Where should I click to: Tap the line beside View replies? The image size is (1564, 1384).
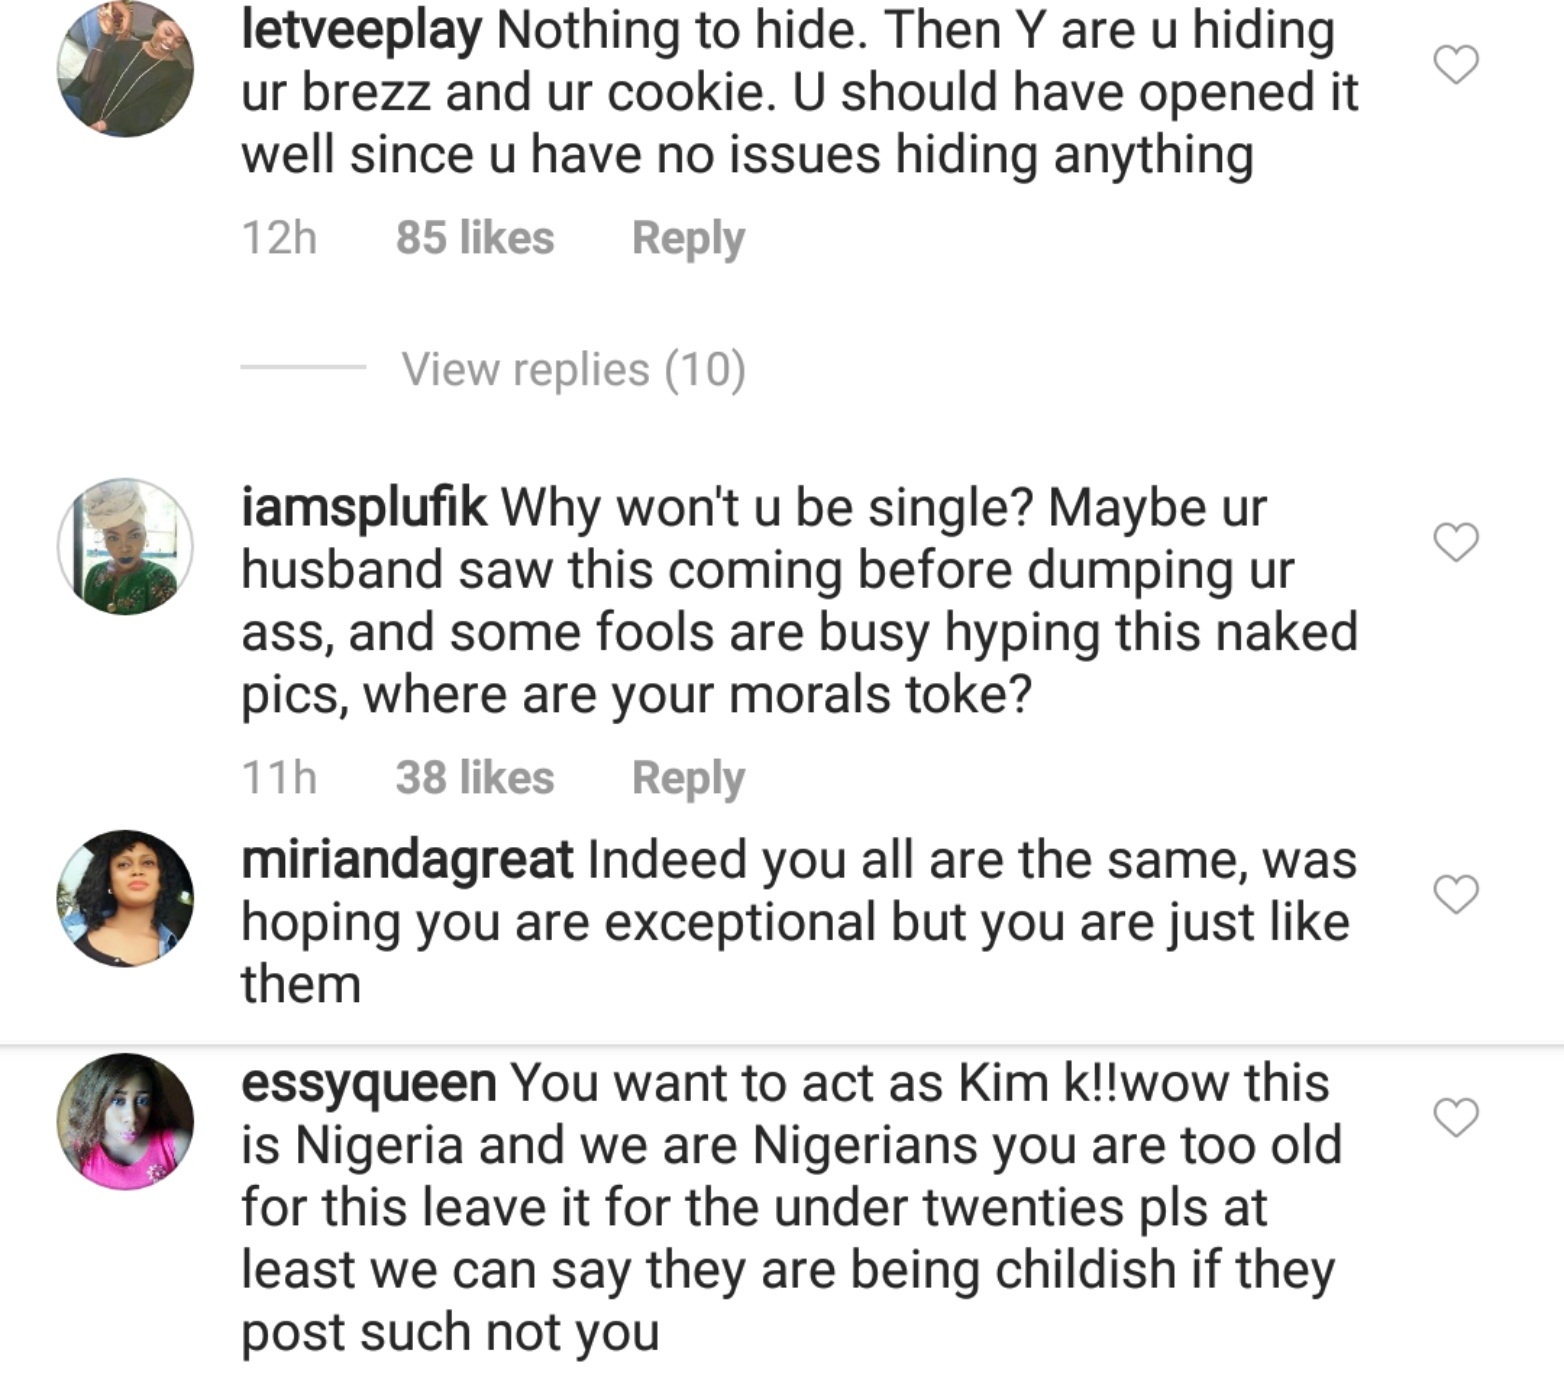pyautogui.click(x=303, y=367)
